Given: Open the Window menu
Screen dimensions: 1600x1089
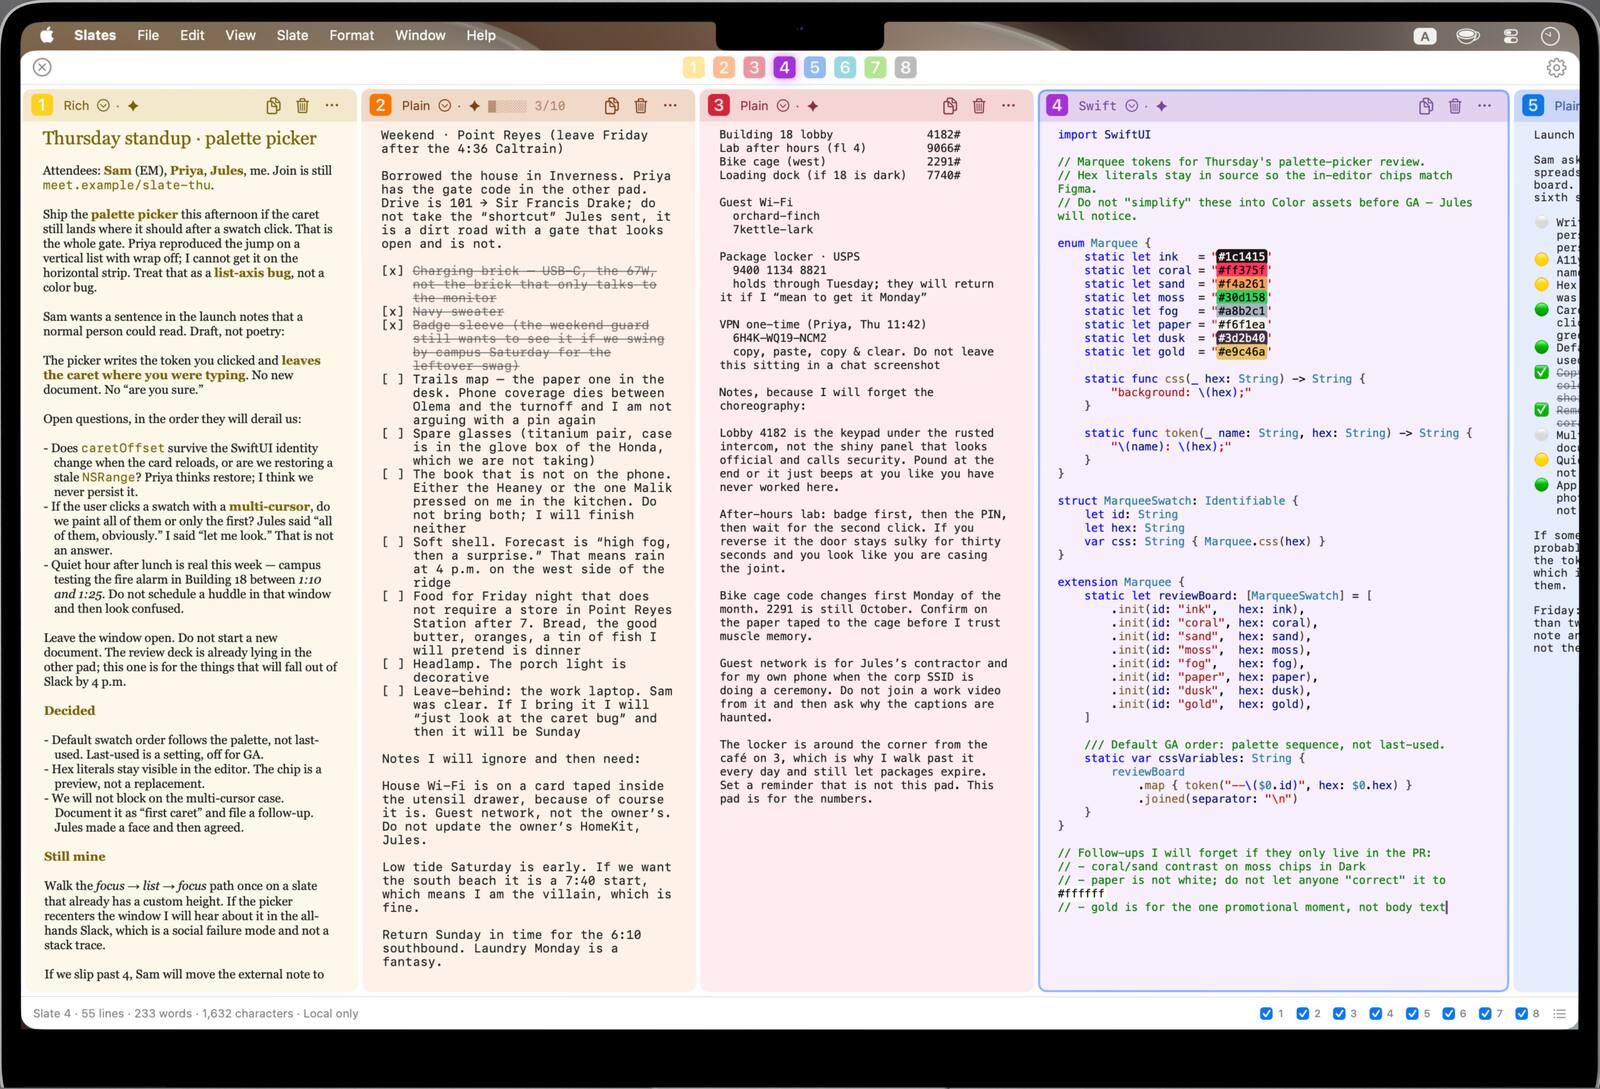Looking at the screenshot, I should coord(420,35).
